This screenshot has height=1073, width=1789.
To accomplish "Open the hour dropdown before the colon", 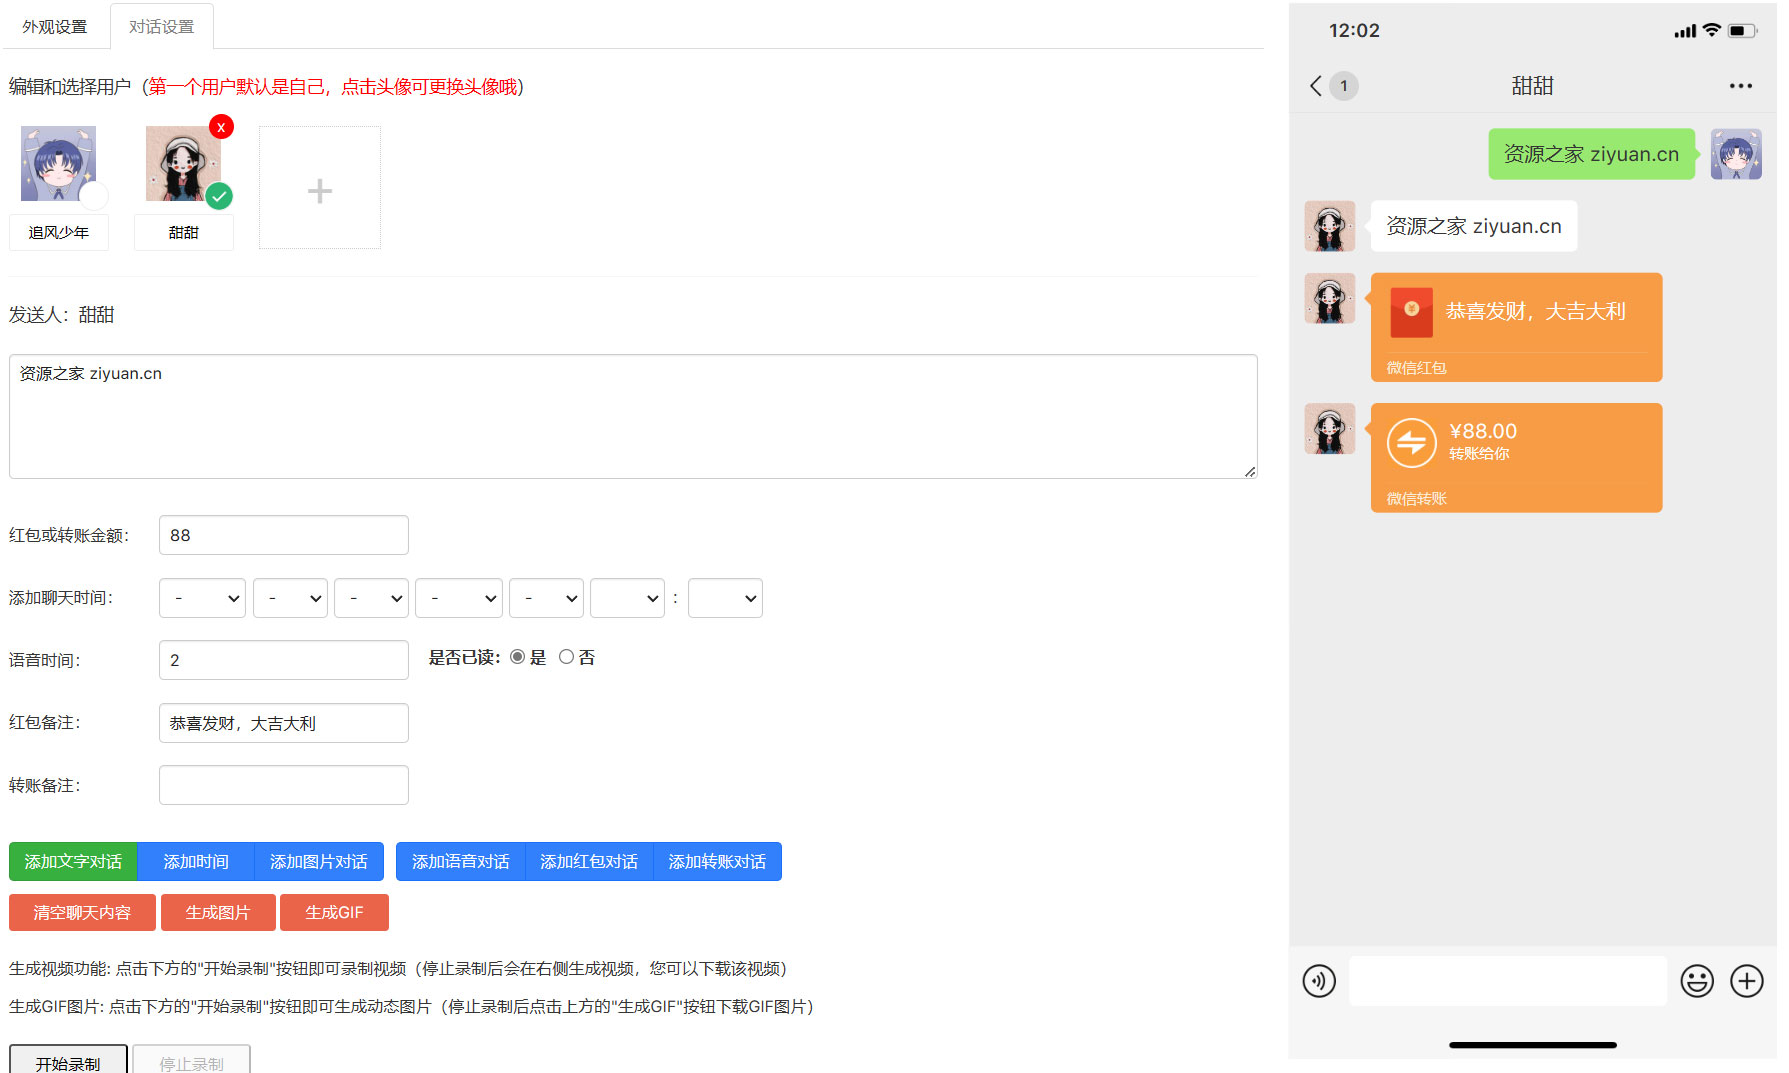I will tap(627, 597).
